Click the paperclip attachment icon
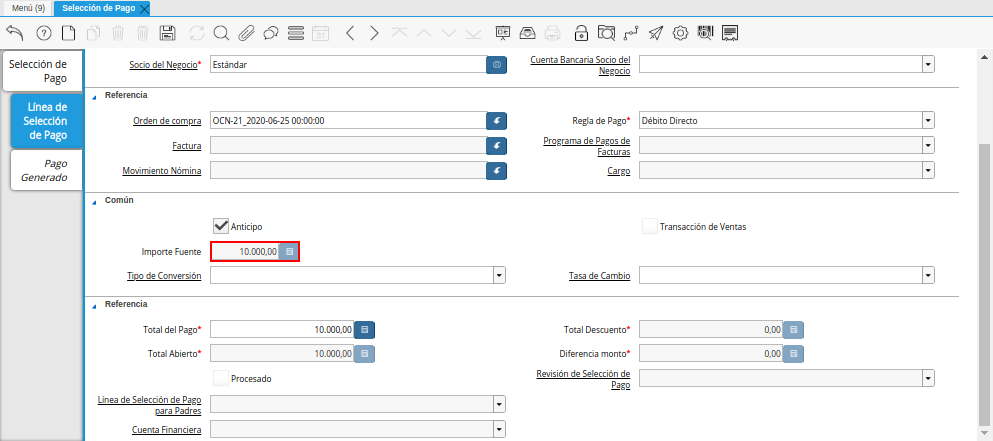The height and width of the screenshot is (441, 993). point(246,33)
